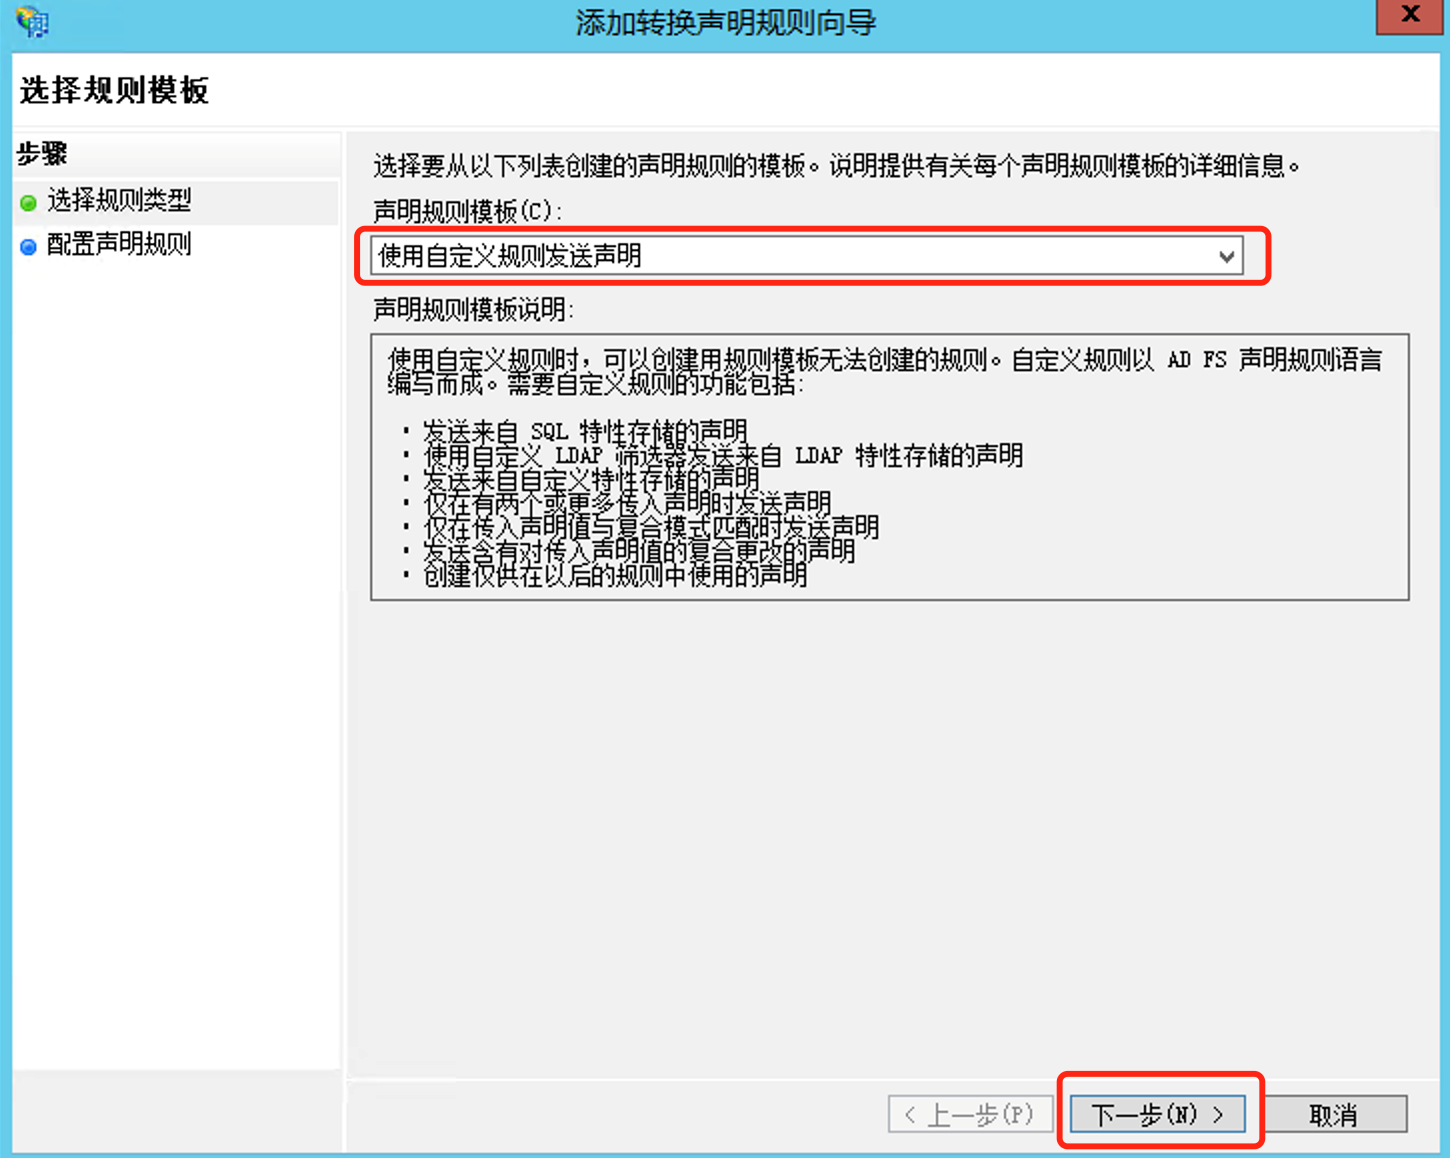Expand the template list using the chevron arrow

(1226, 257)
